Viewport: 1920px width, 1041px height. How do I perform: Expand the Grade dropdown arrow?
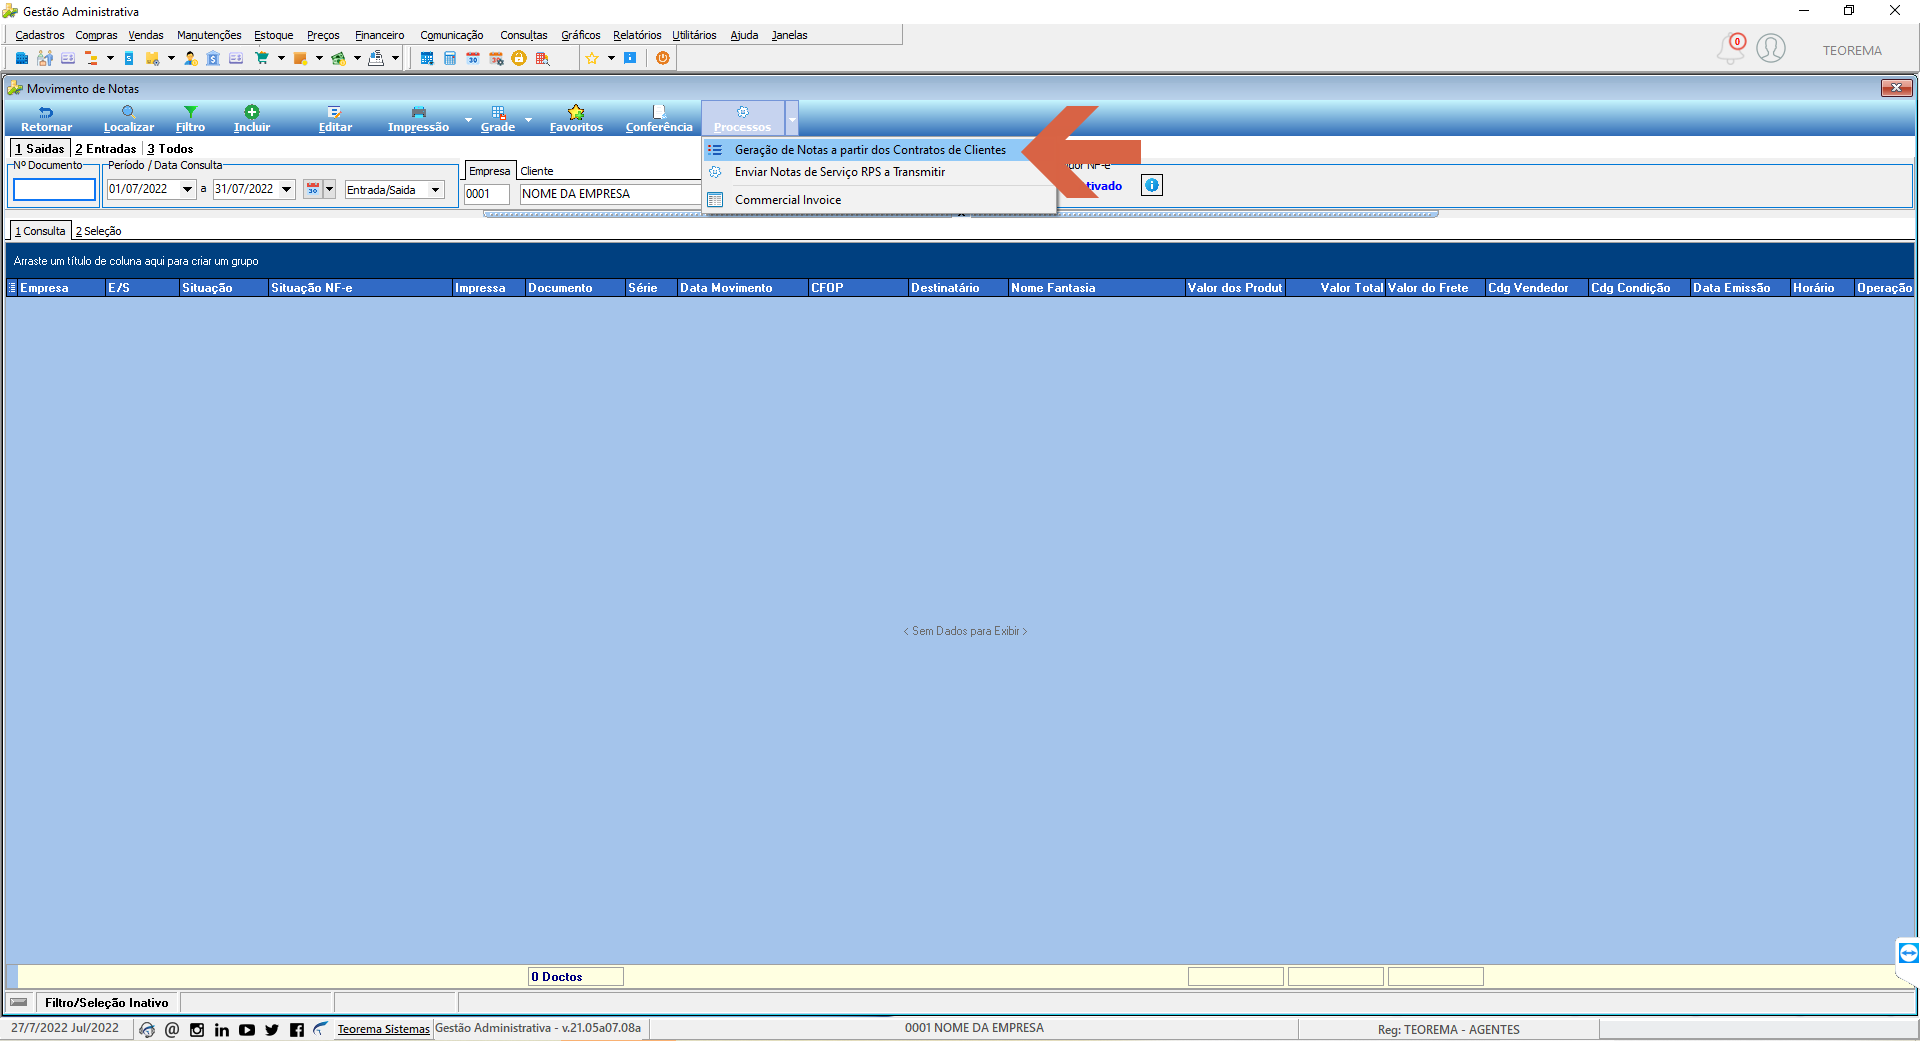[528, 119]
